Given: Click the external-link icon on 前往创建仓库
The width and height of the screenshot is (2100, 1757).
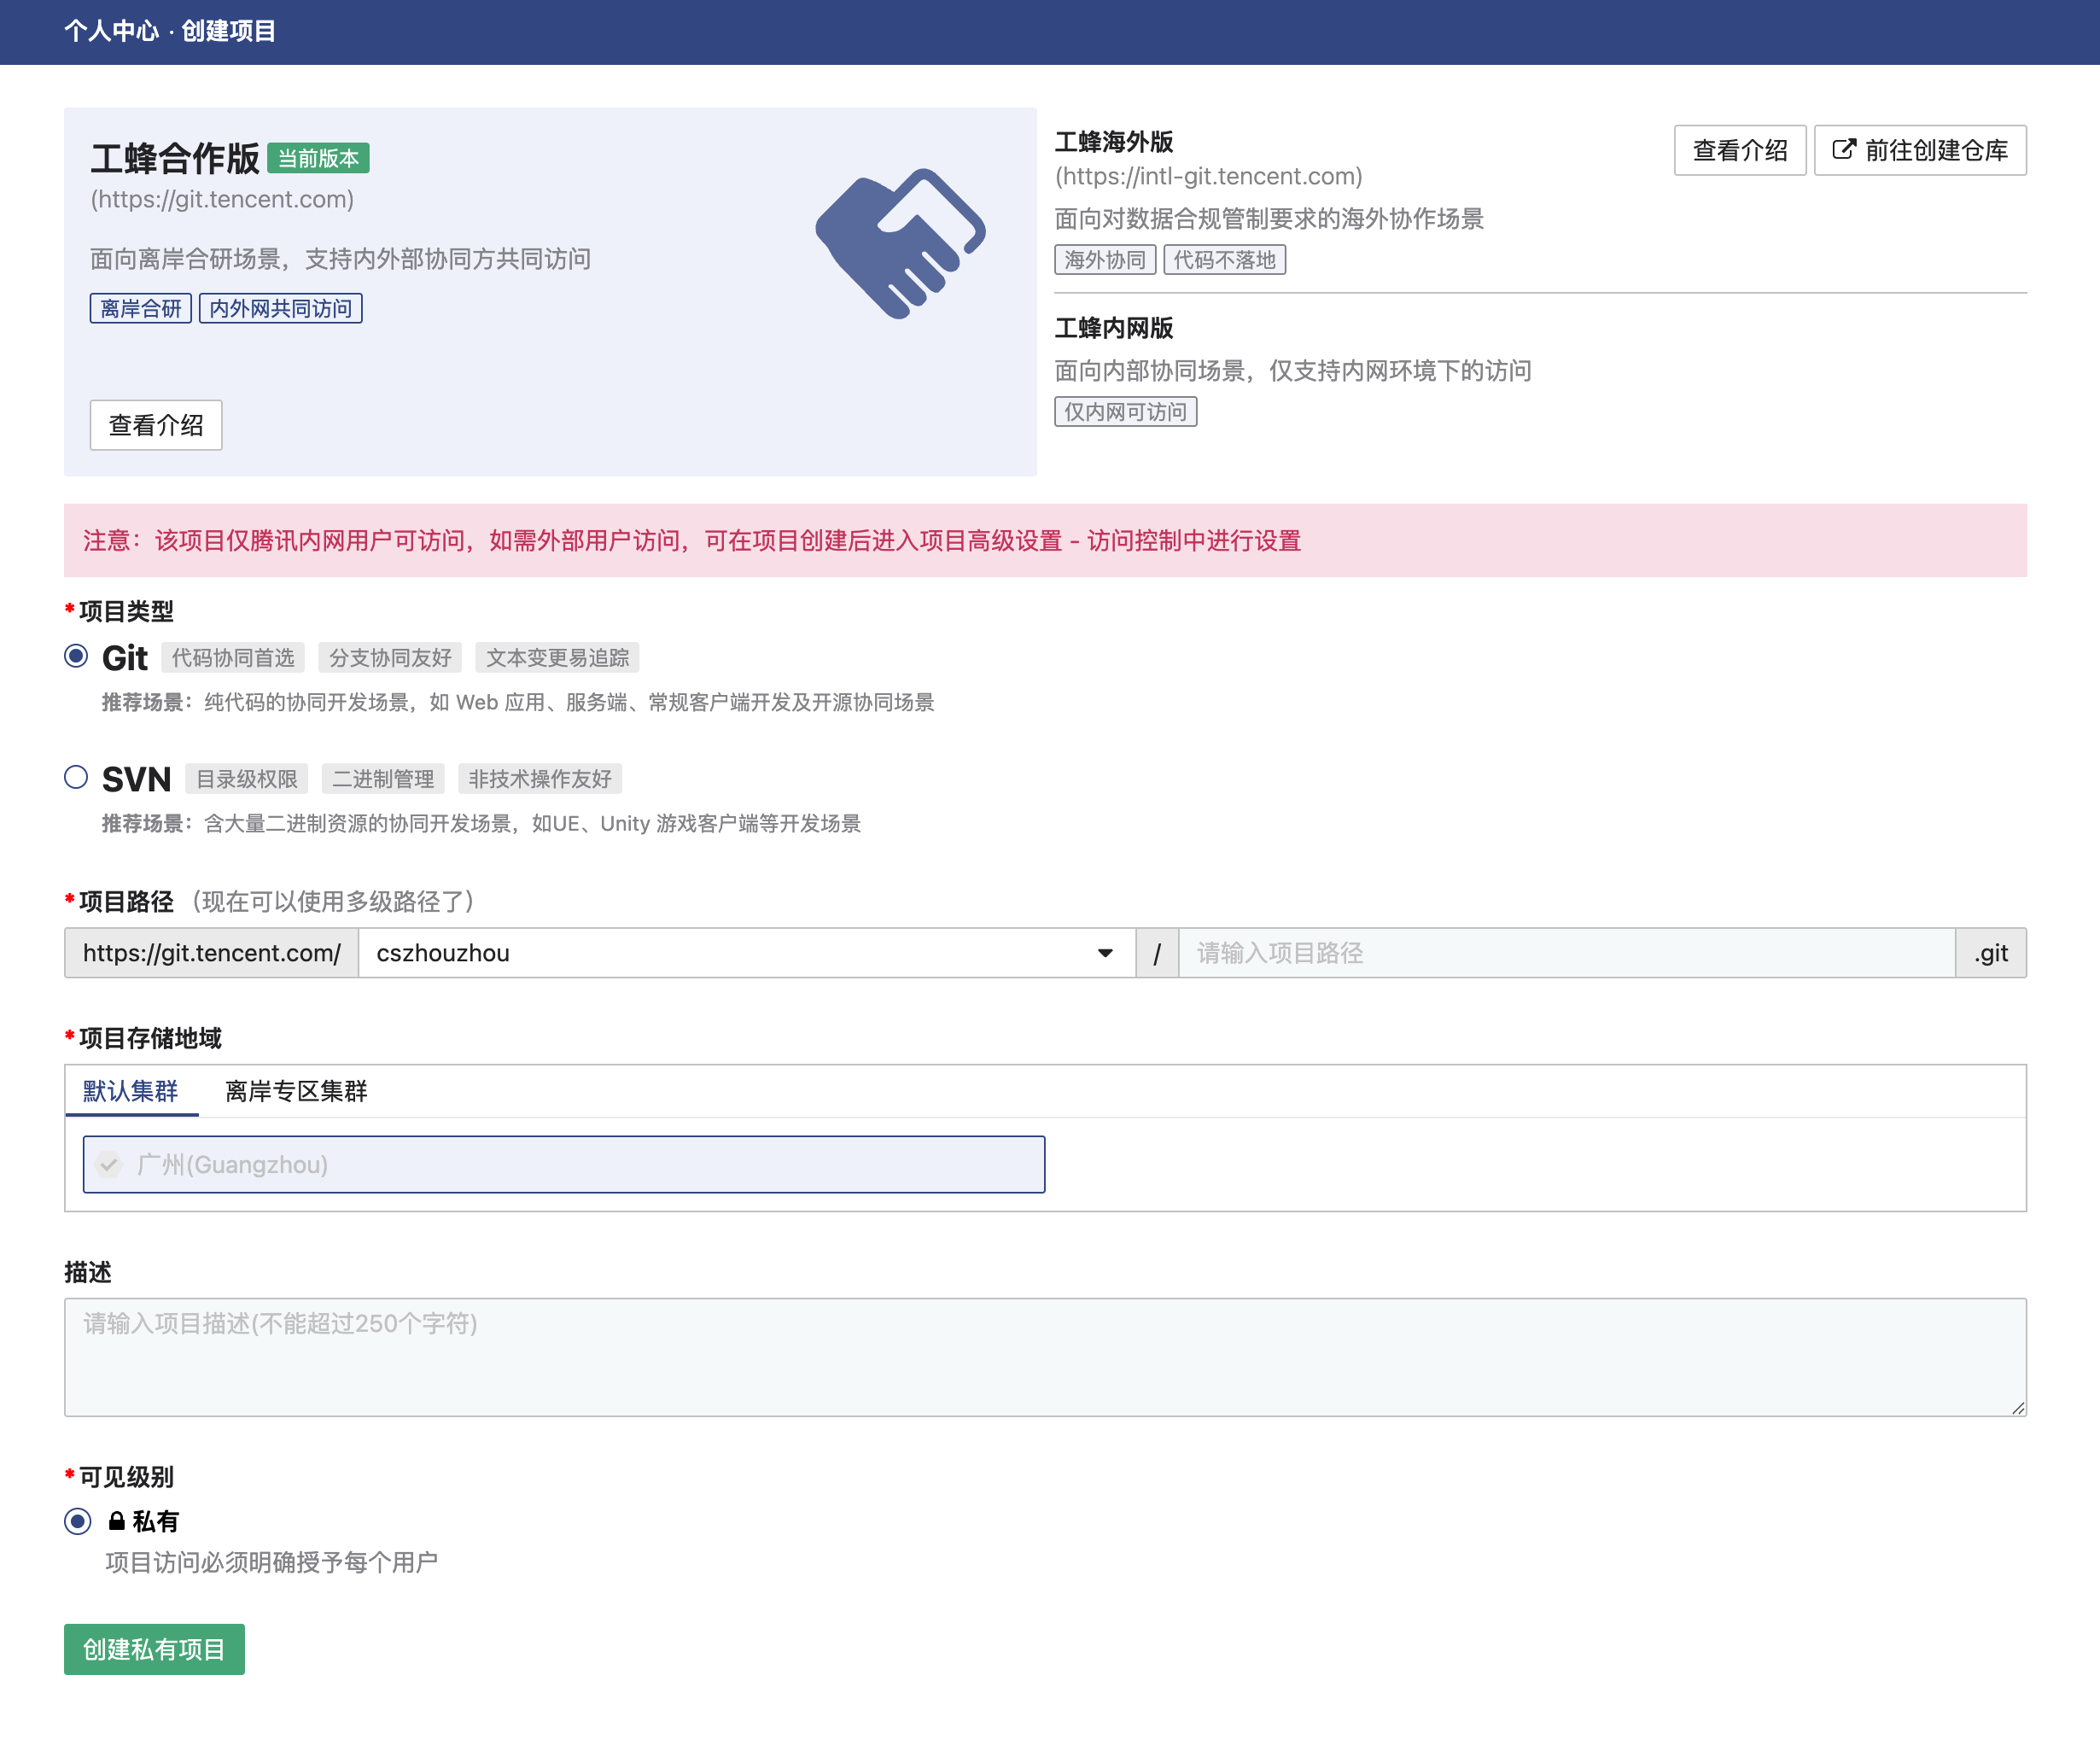Looking at the screenshot, I should (x=1843, y=150).
